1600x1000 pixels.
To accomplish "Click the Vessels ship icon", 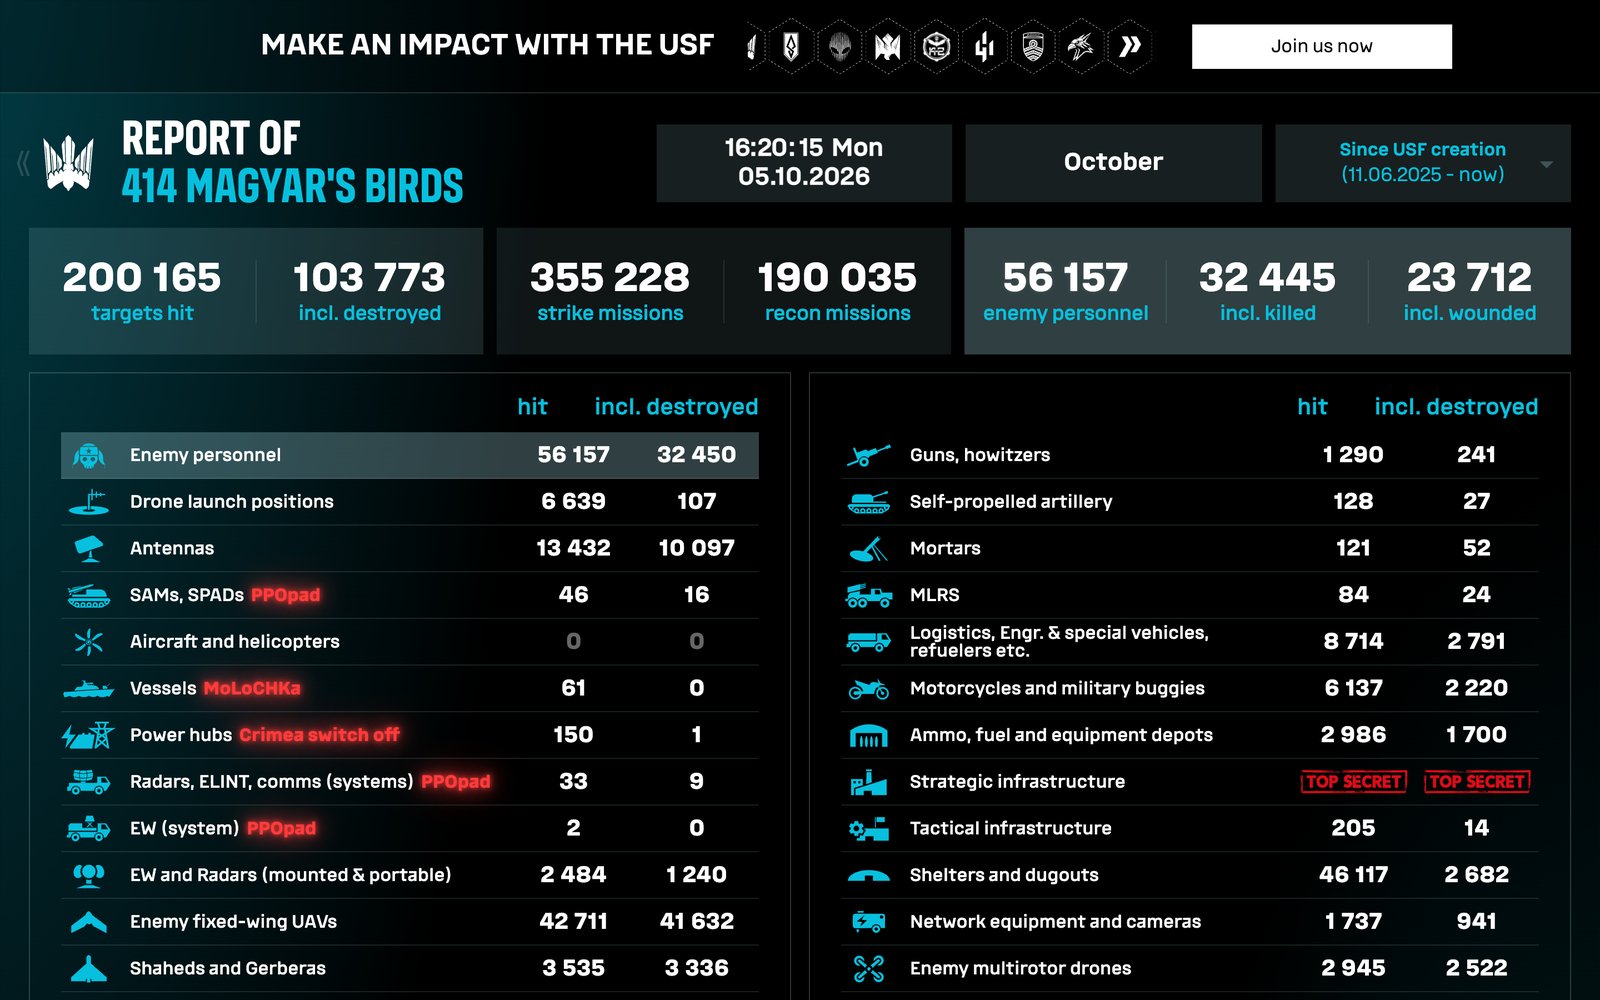I will pyautogui.click(x=89, y=689).
